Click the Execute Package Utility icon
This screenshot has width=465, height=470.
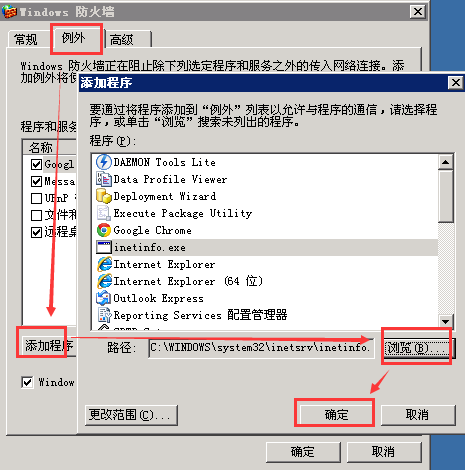pyautogui.click(x=104, y=213)
